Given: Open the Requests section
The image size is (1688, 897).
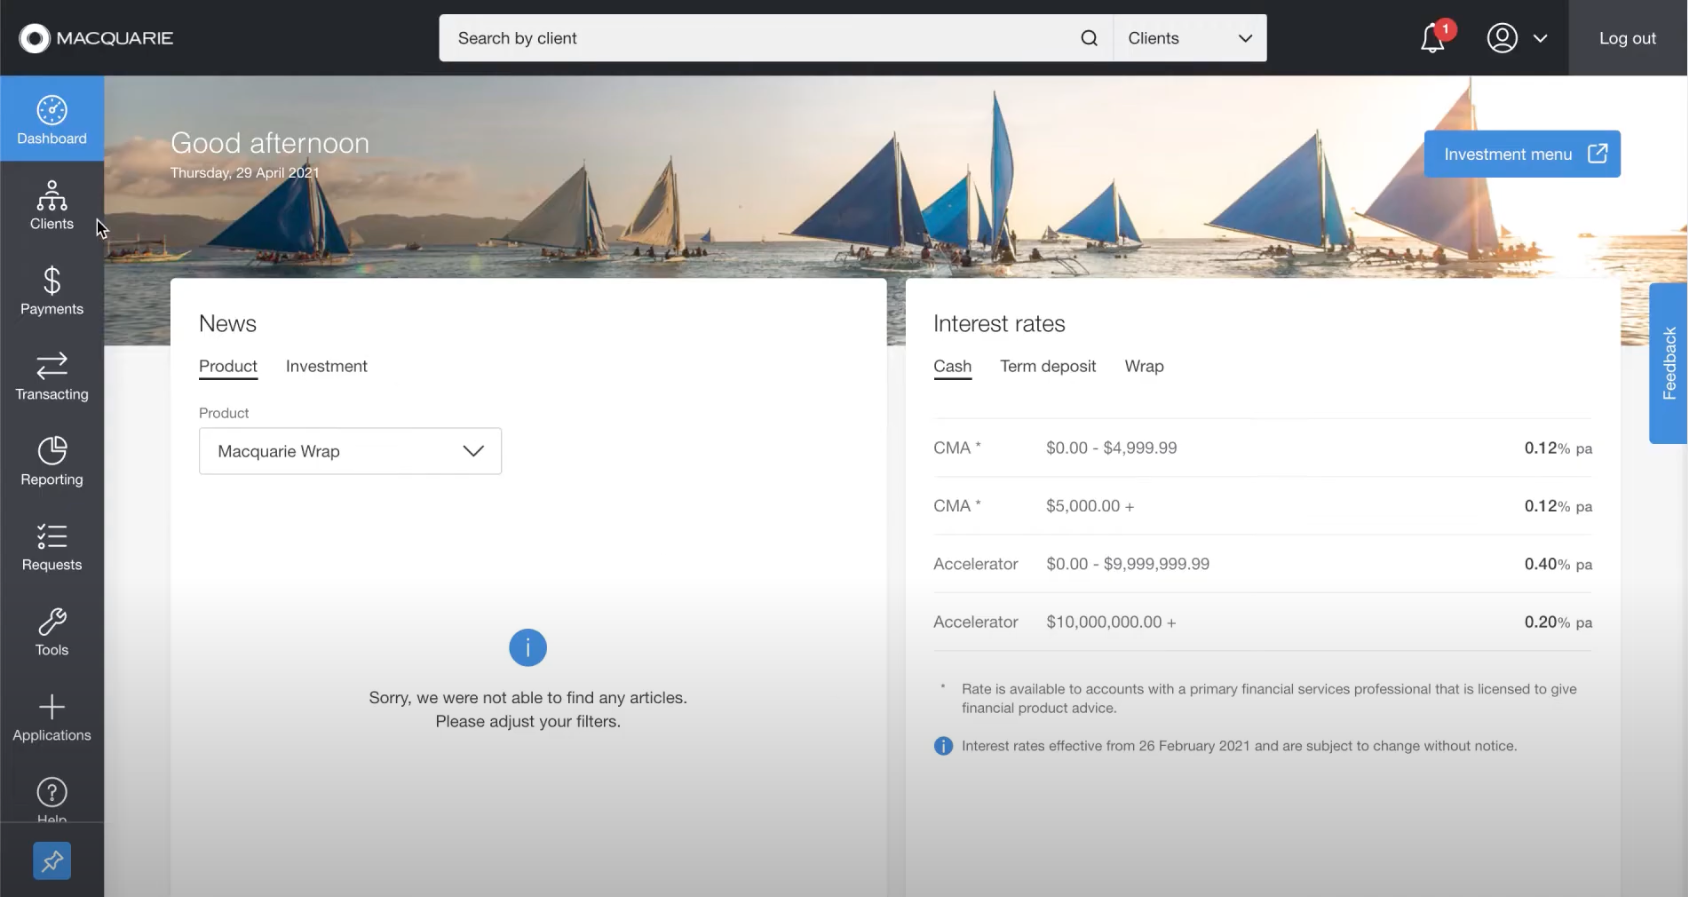Looking at the screenshot, I should click(52, 546).
